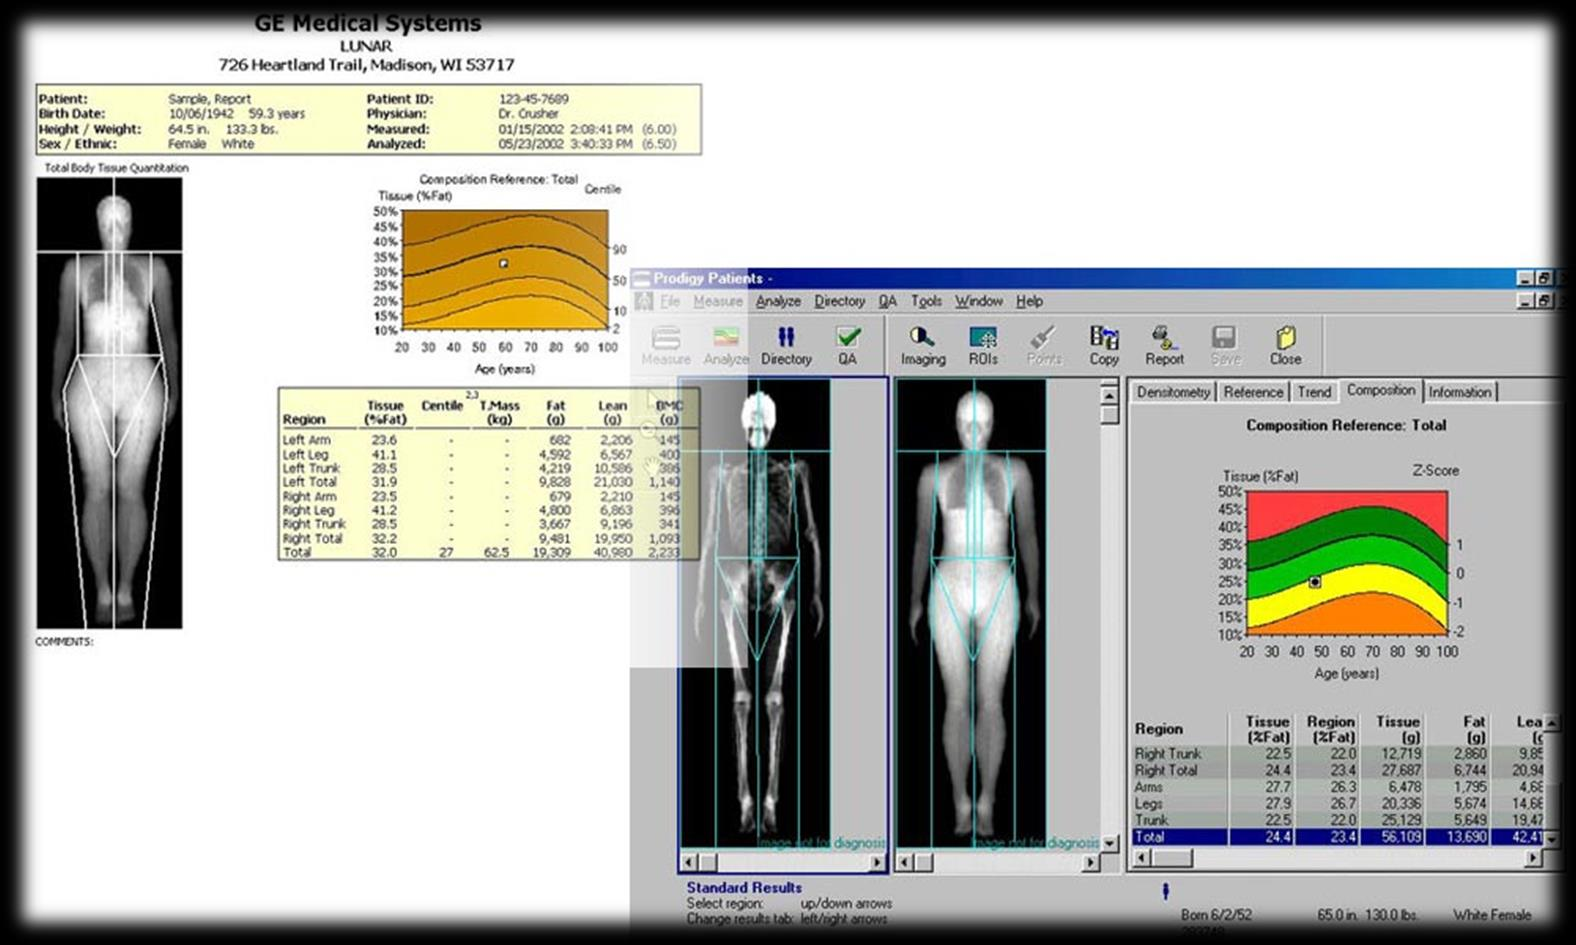Click the COMMENTS label on the report
This screenshot has height=945, width=1576.
tap(64, 642)
